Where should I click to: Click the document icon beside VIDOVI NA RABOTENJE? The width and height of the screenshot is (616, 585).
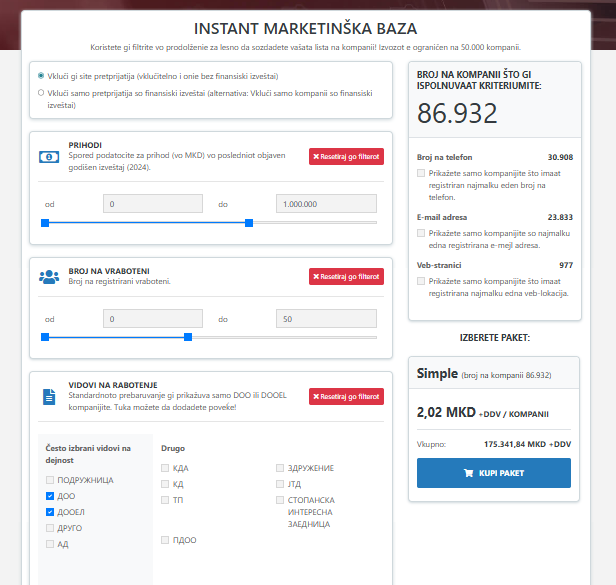click(49, 396)
